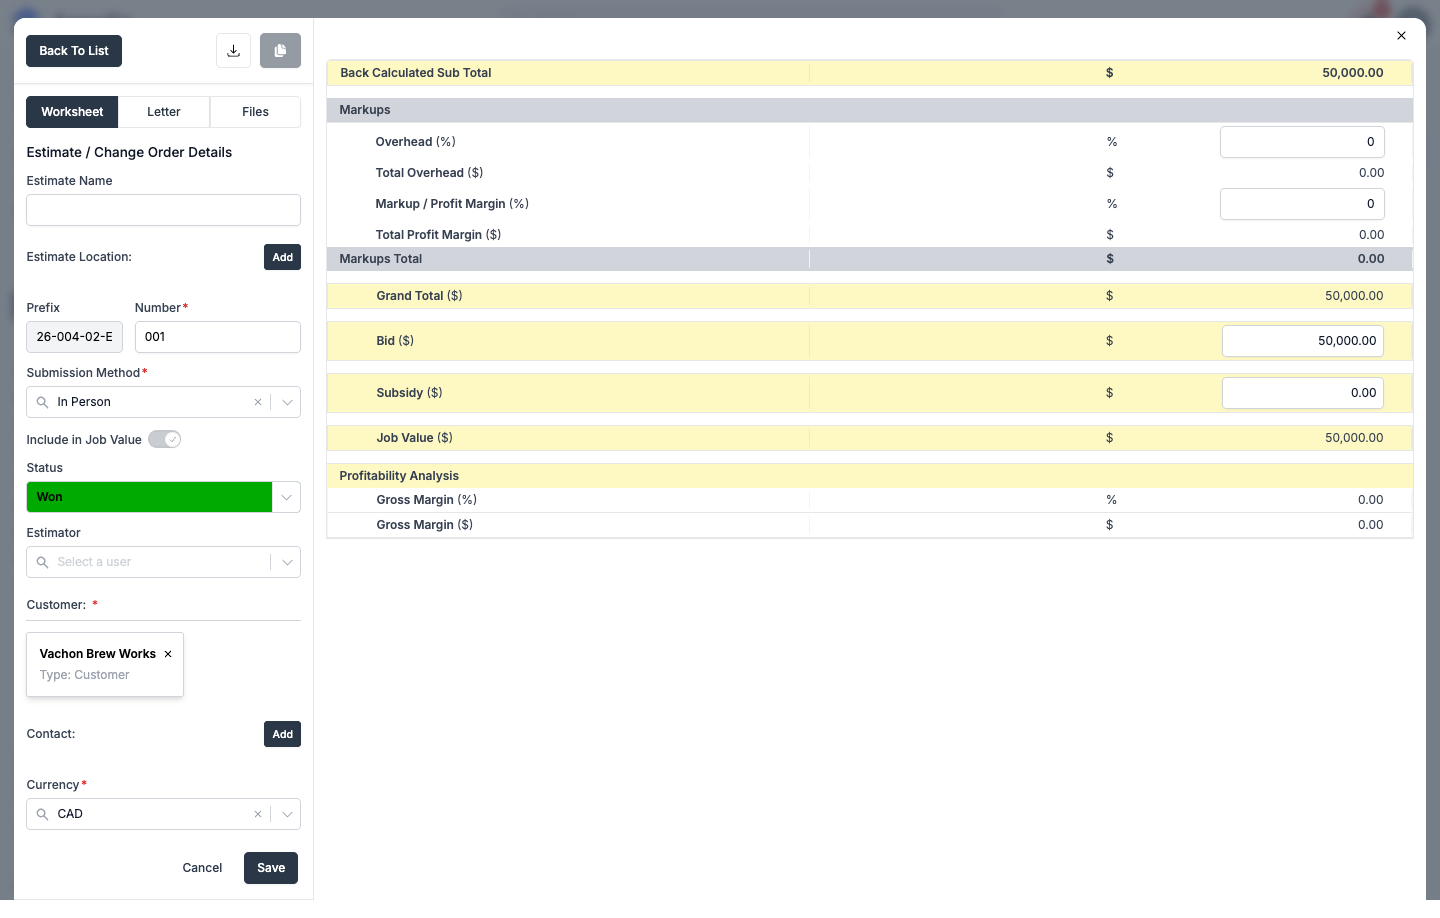The height and width of the screenshot is (918, 1440).
Task: Click the Subsidy ($) amount field
Action: tap(1303, 393)
